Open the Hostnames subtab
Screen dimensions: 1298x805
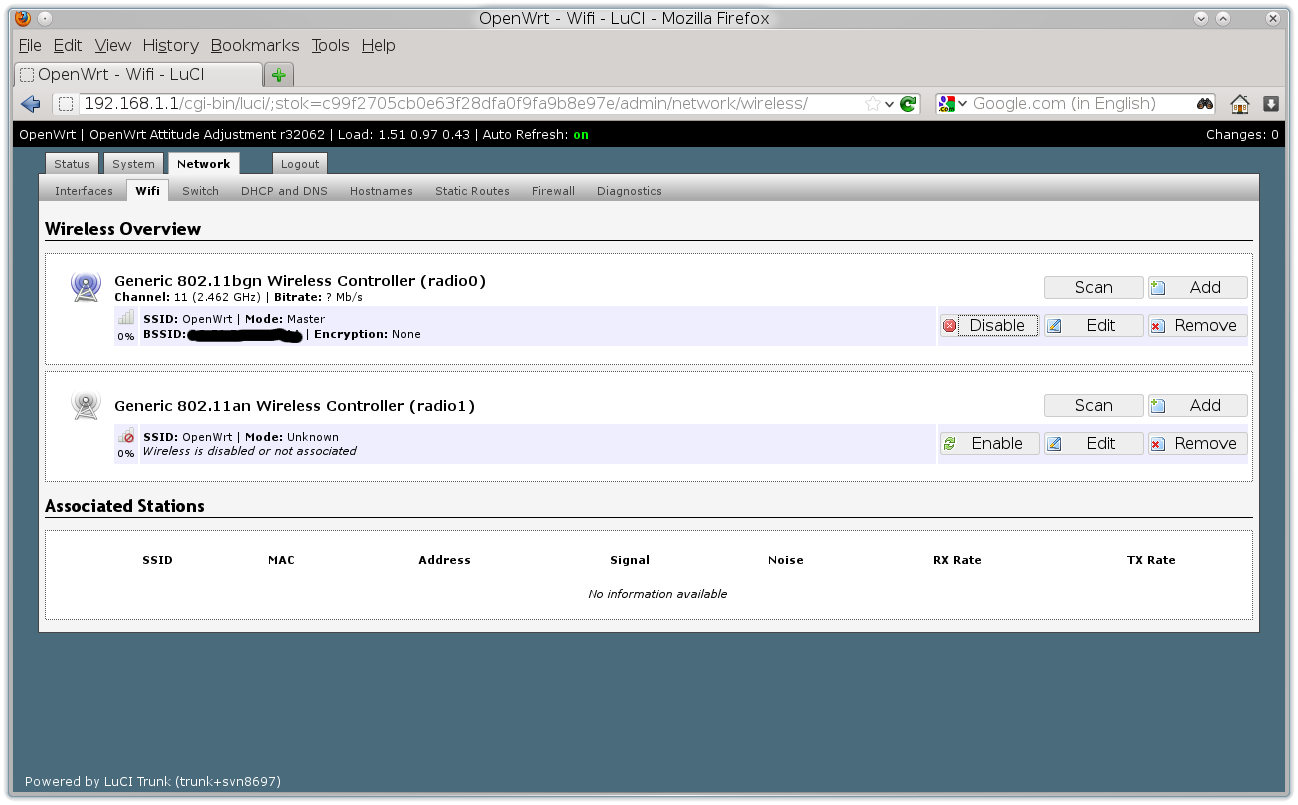pyautogui.click(x=381, y=191)
